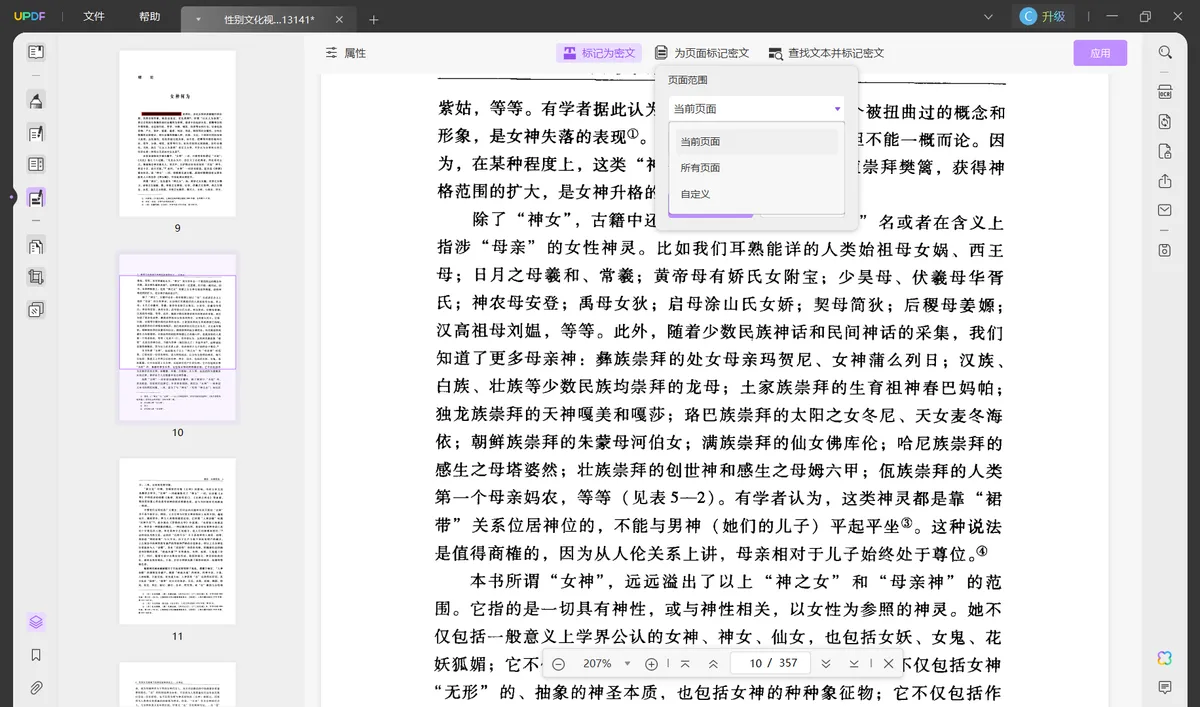Open the Edit PDF tool in left sidebar
The width and height of the screenshot is (1200, 707).
[36, 133]
